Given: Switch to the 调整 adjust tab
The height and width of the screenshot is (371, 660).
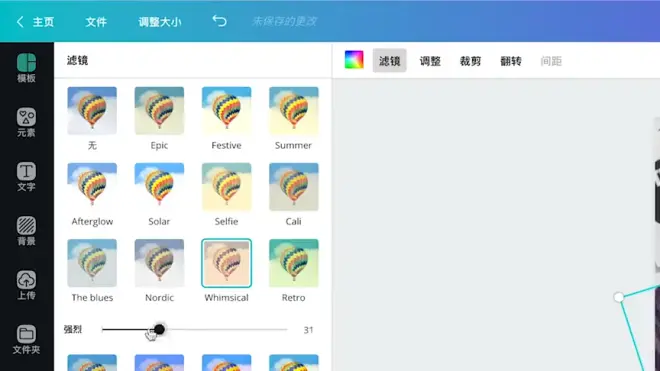Looking at the screenshot, I should click(430, 61).
